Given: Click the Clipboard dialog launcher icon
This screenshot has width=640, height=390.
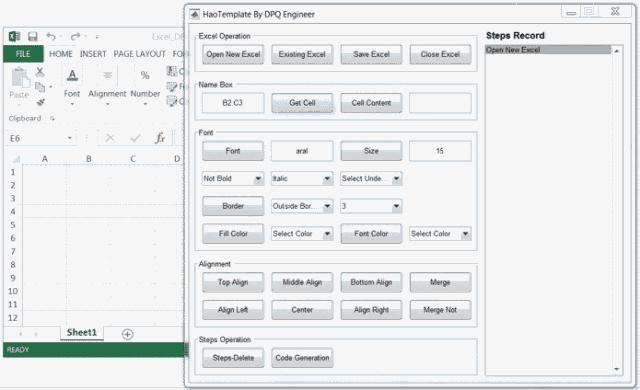Looking at the screenshot, I should click(x=52, y=118).
